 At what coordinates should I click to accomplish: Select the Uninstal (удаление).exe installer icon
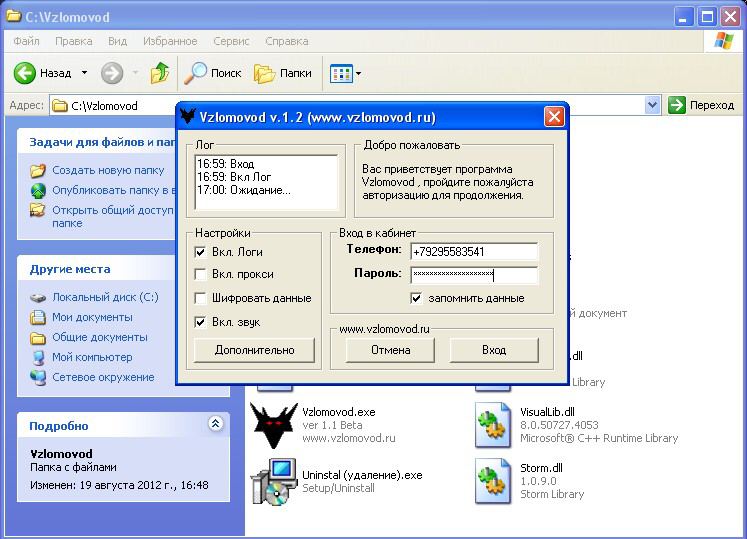point(273,481)
